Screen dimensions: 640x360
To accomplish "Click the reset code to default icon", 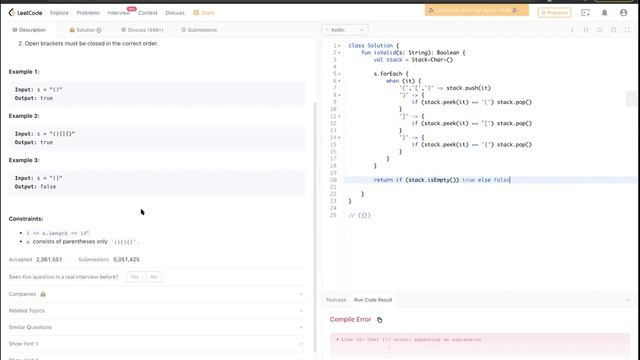I will coord(600,30).
